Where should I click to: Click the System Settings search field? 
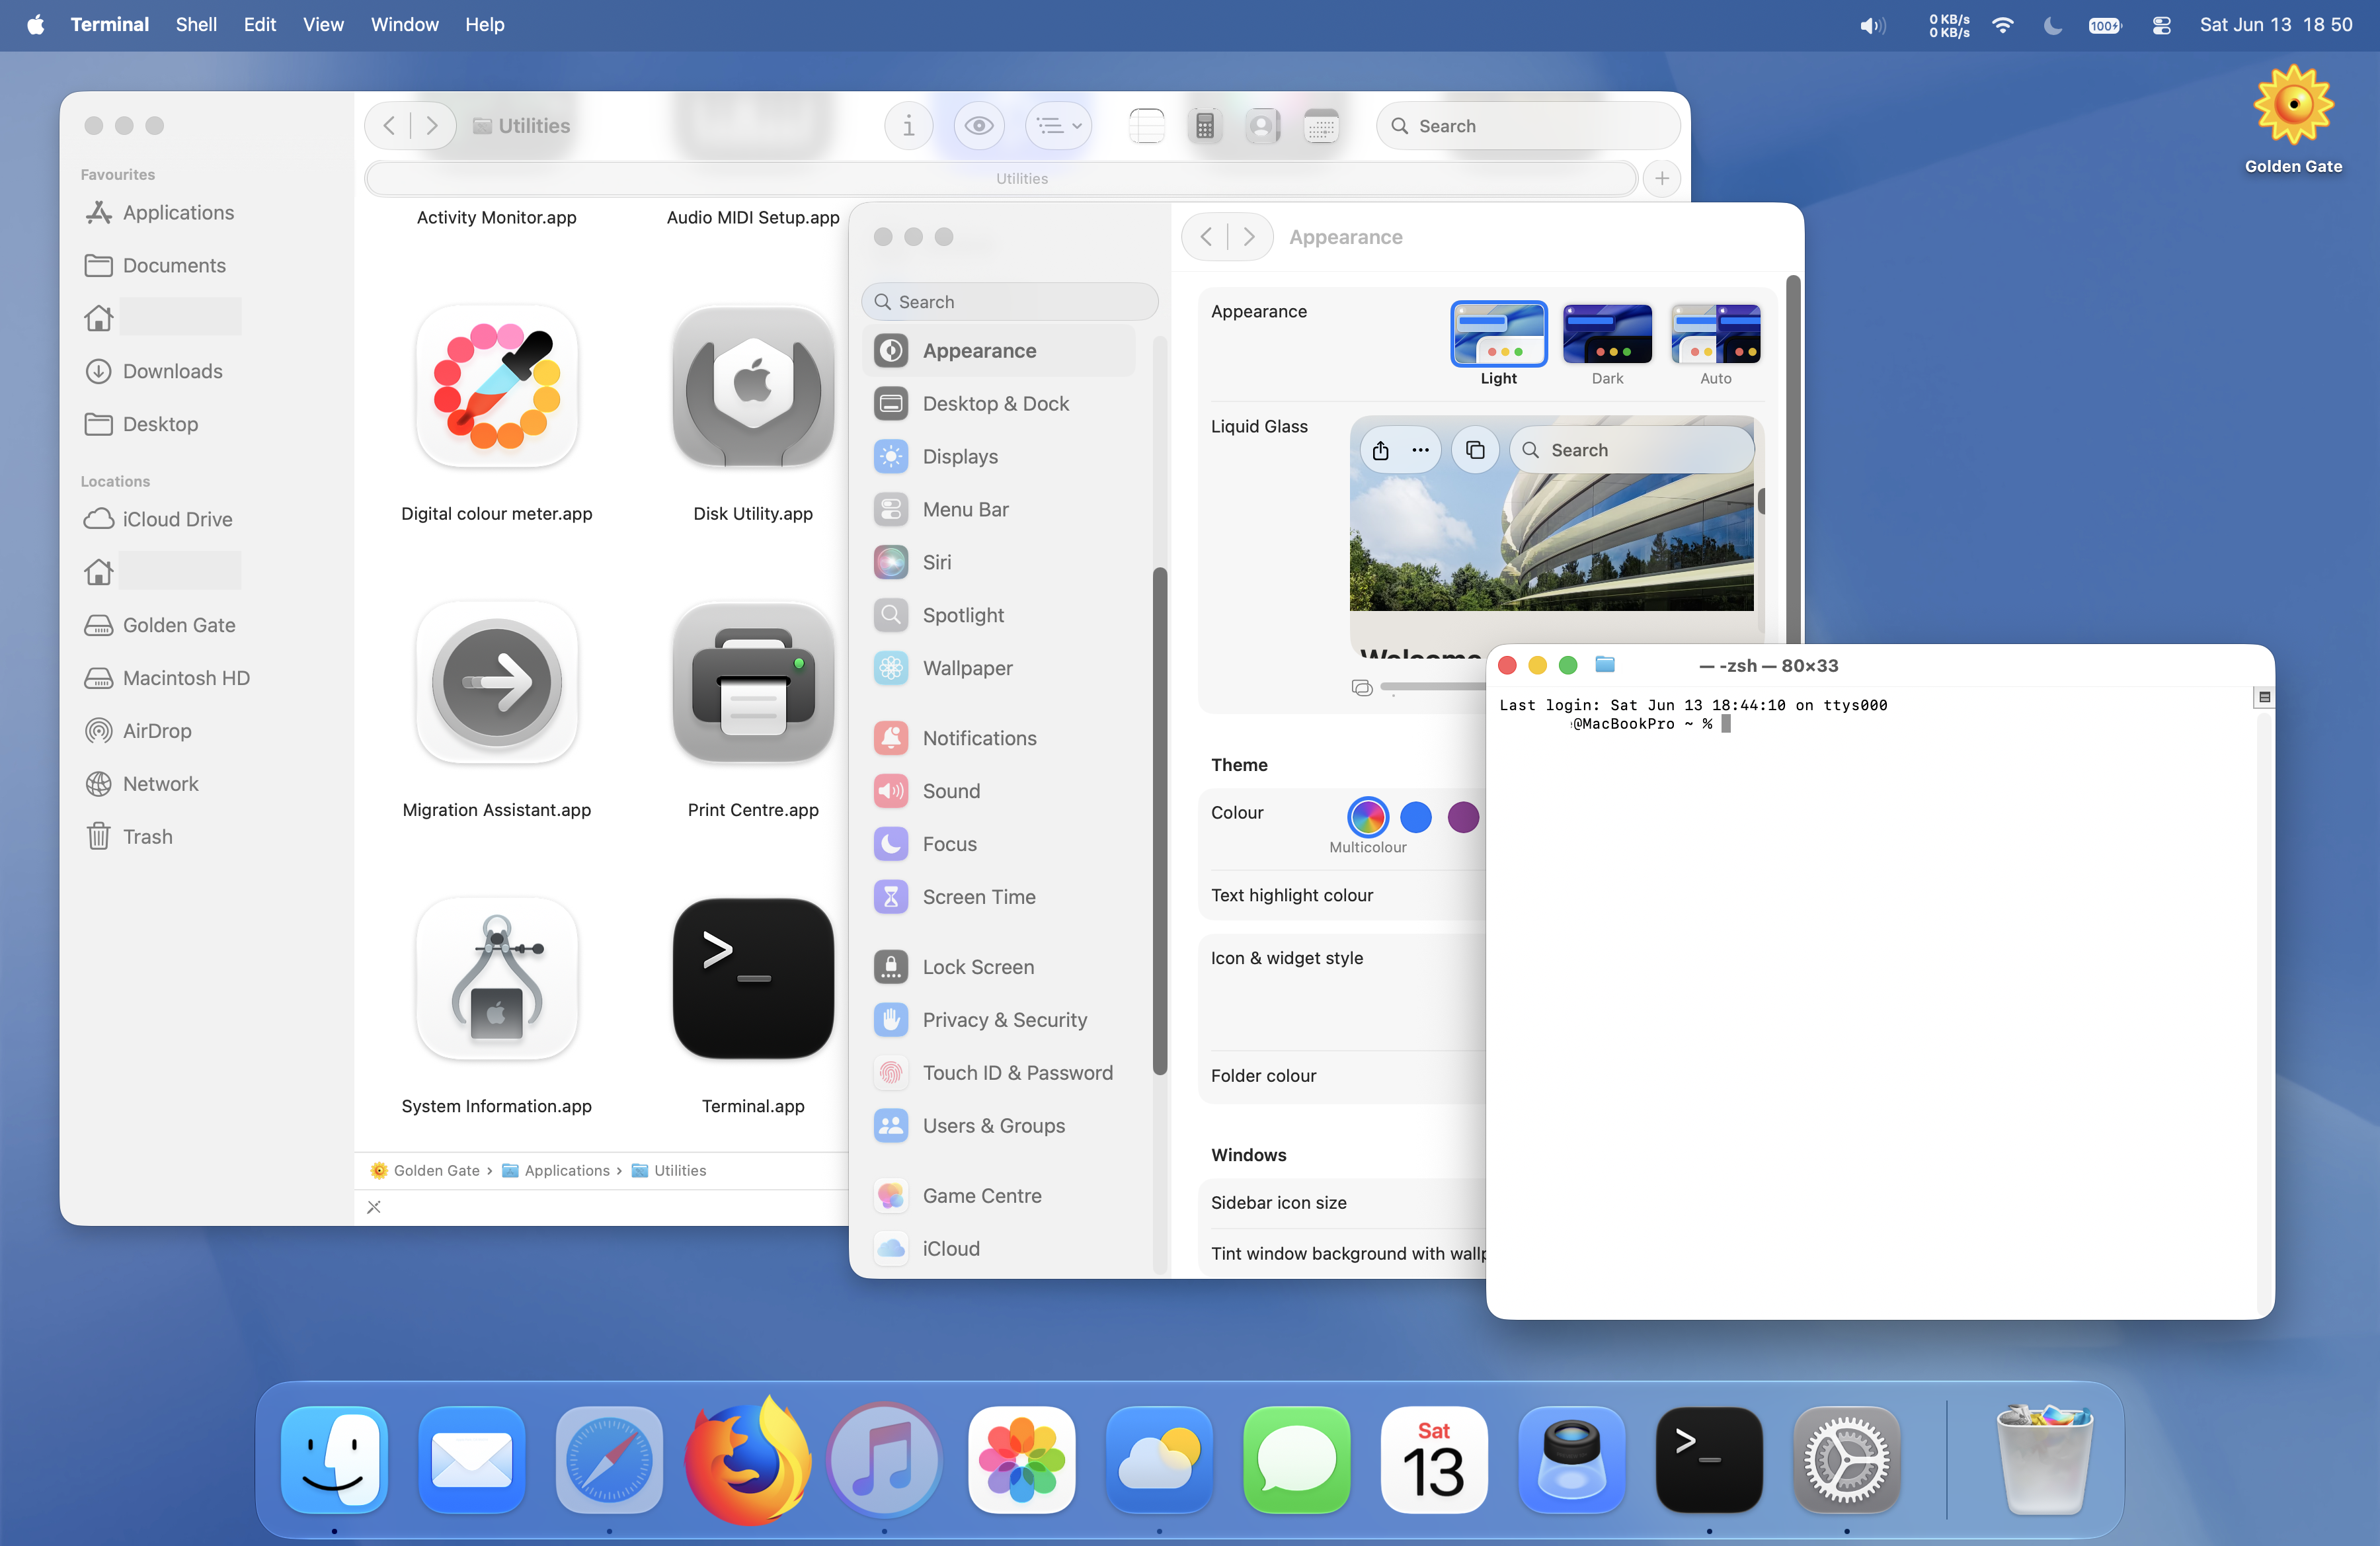1009,301
